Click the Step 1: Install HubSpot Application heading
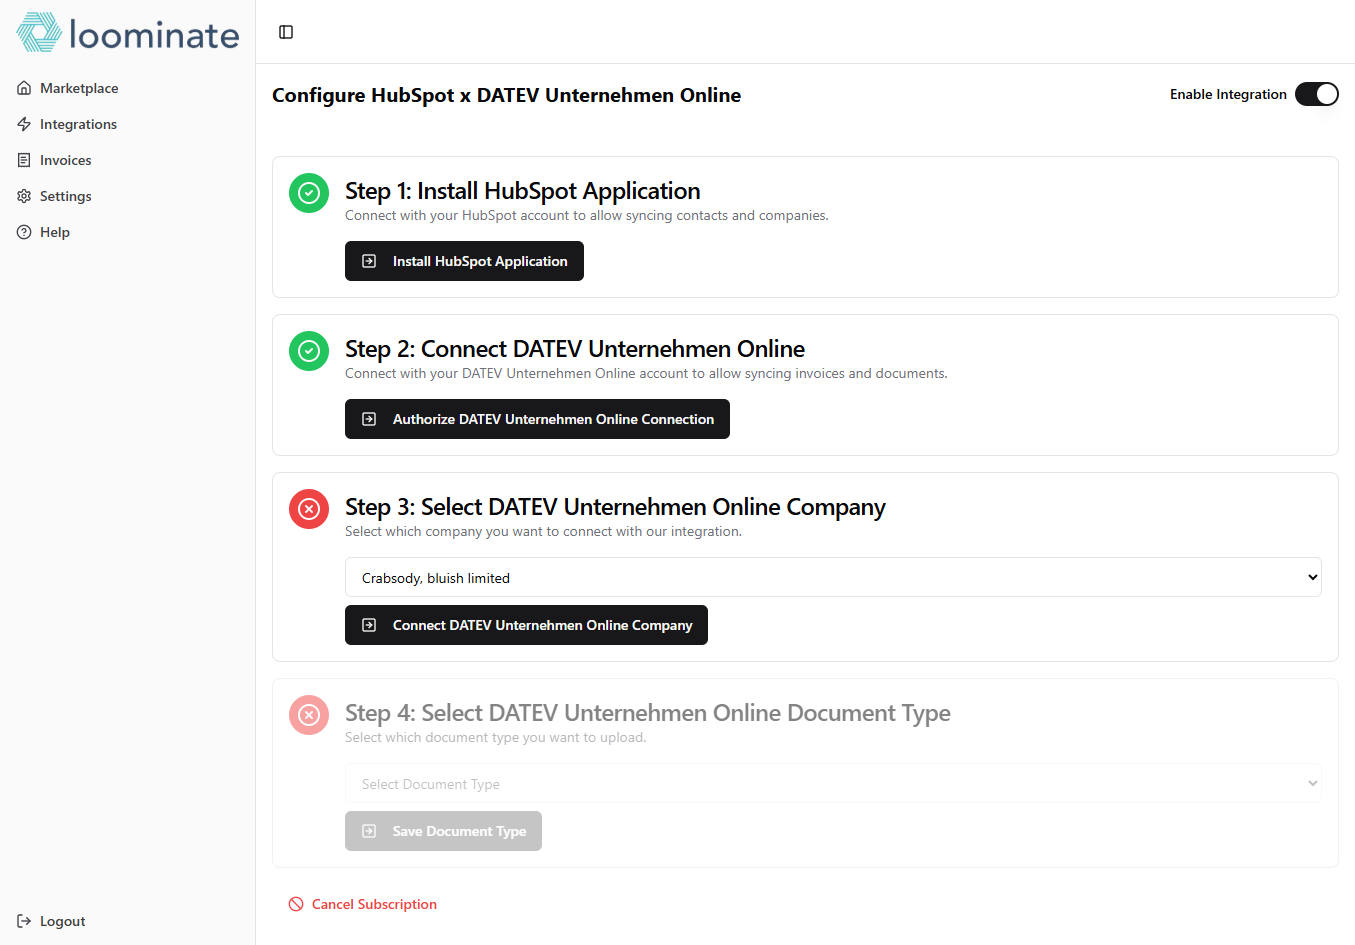The width and height of the screenshot is (1355, 945). [522, 191]
